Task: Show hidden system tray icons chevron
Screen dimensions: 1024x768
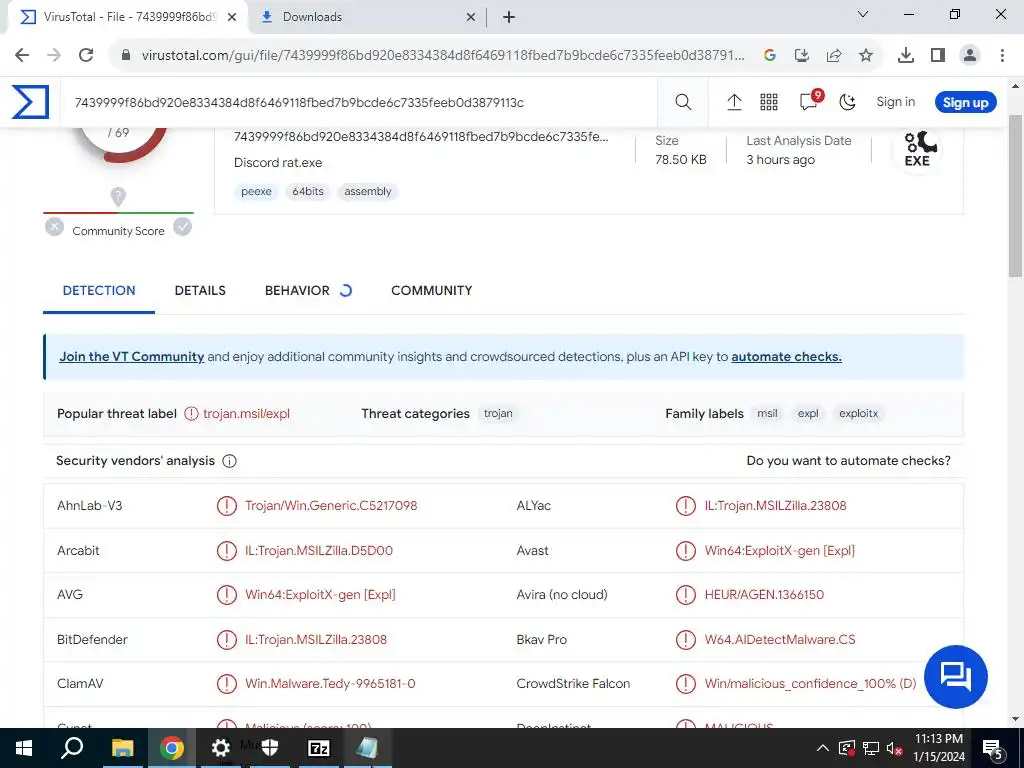Action: 823,748
